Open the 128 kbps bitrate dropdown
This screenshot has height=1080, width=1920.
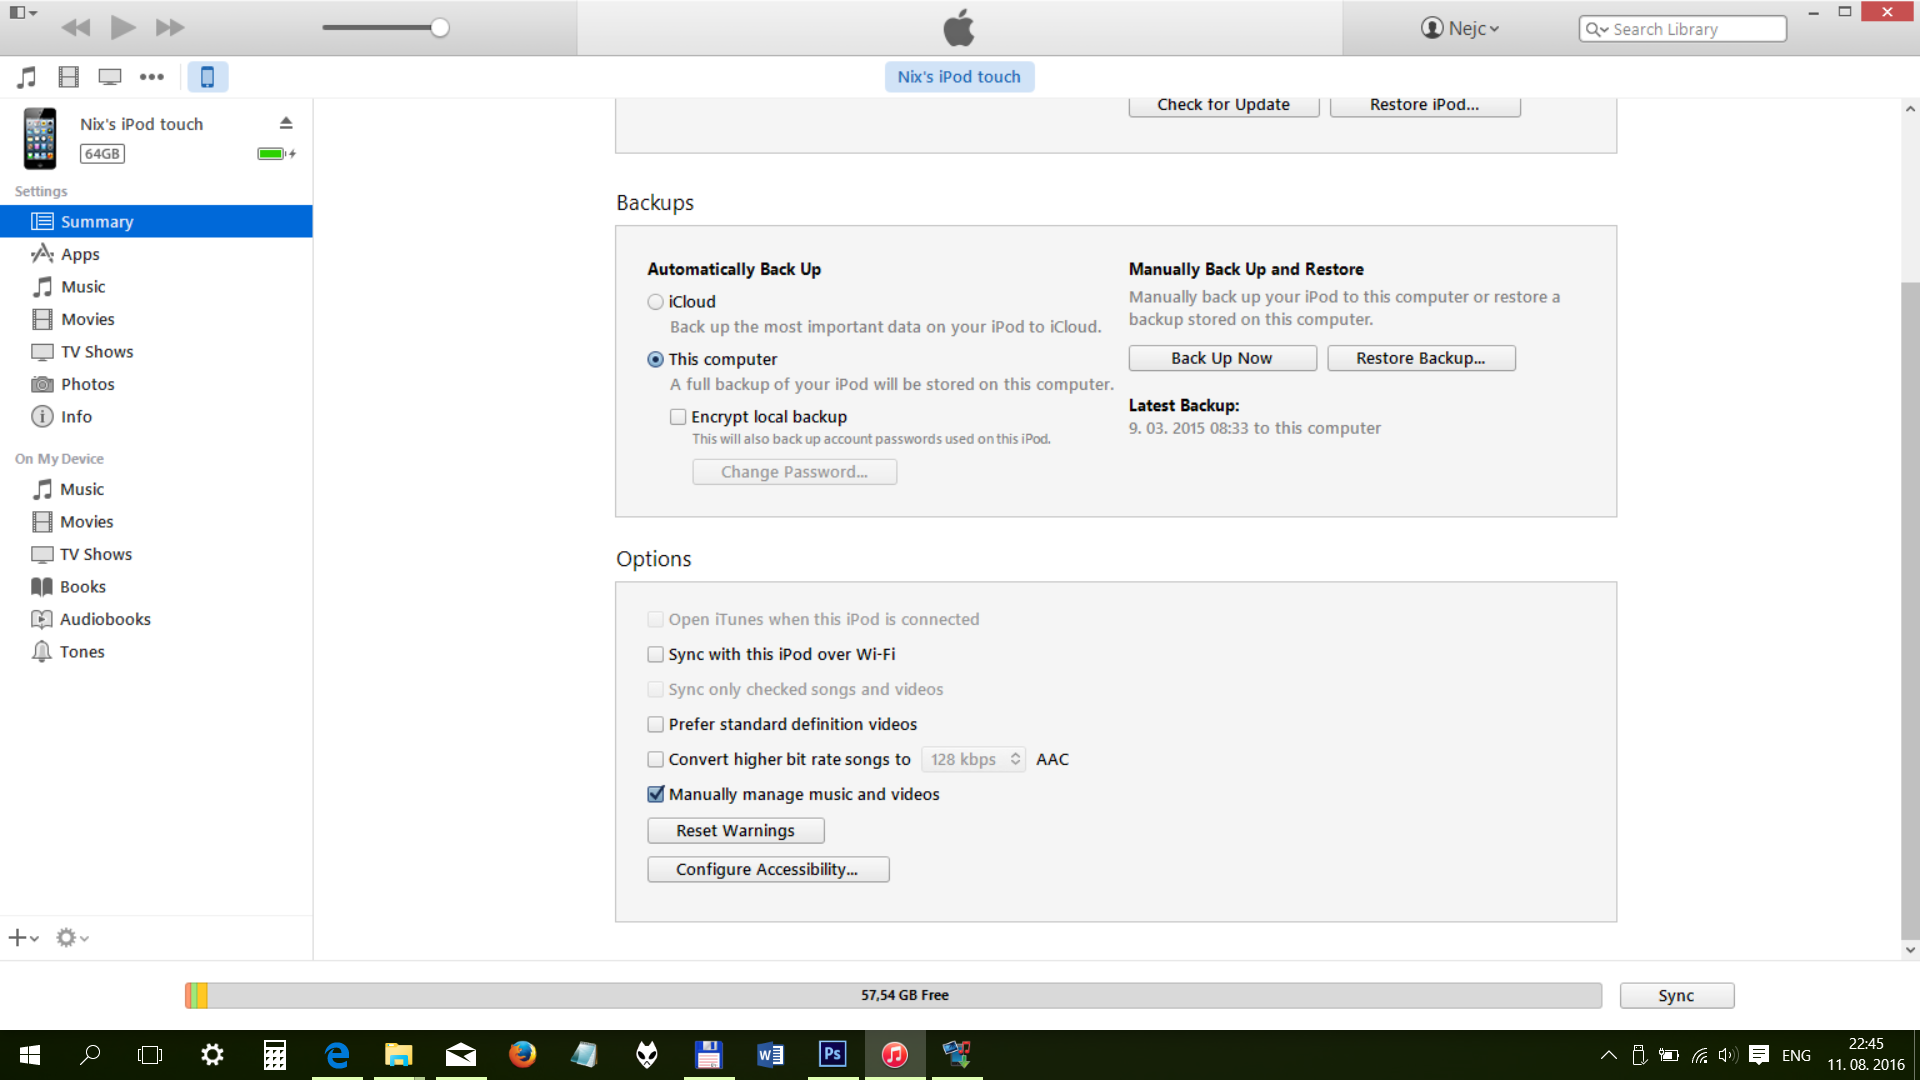click(x=974, y=759)
